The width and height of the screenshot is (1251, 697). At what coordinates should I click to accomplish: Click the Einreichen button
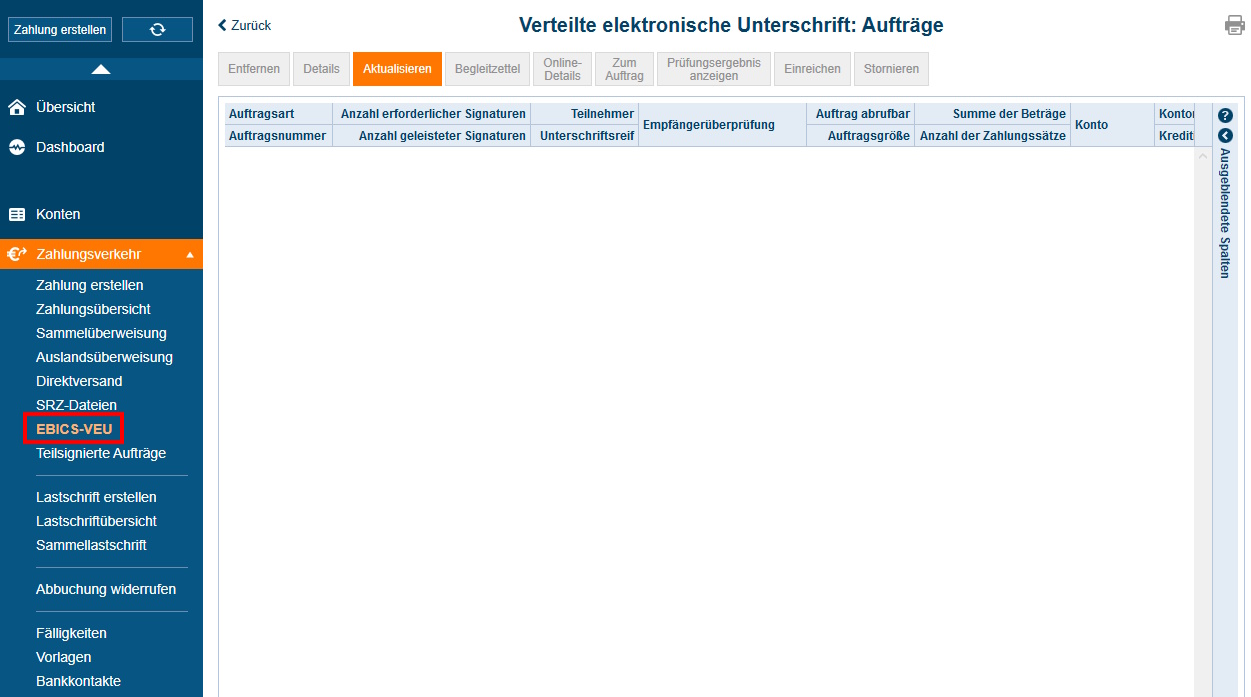point(811,68)
